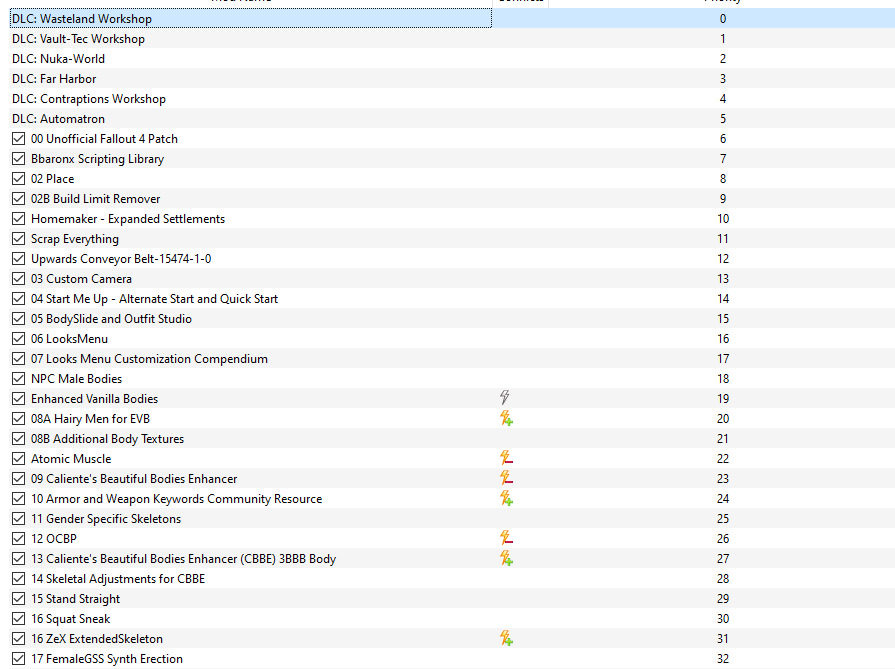Select the DLC: Far Harbor entry
Viewport: 895px width, 669px height.
(452, 79)
